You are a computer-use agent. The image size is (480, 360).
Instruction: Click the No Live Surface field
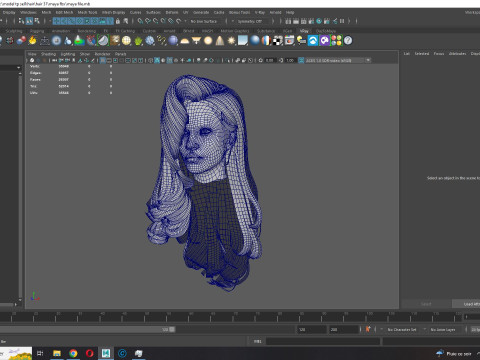pos(205,21)
